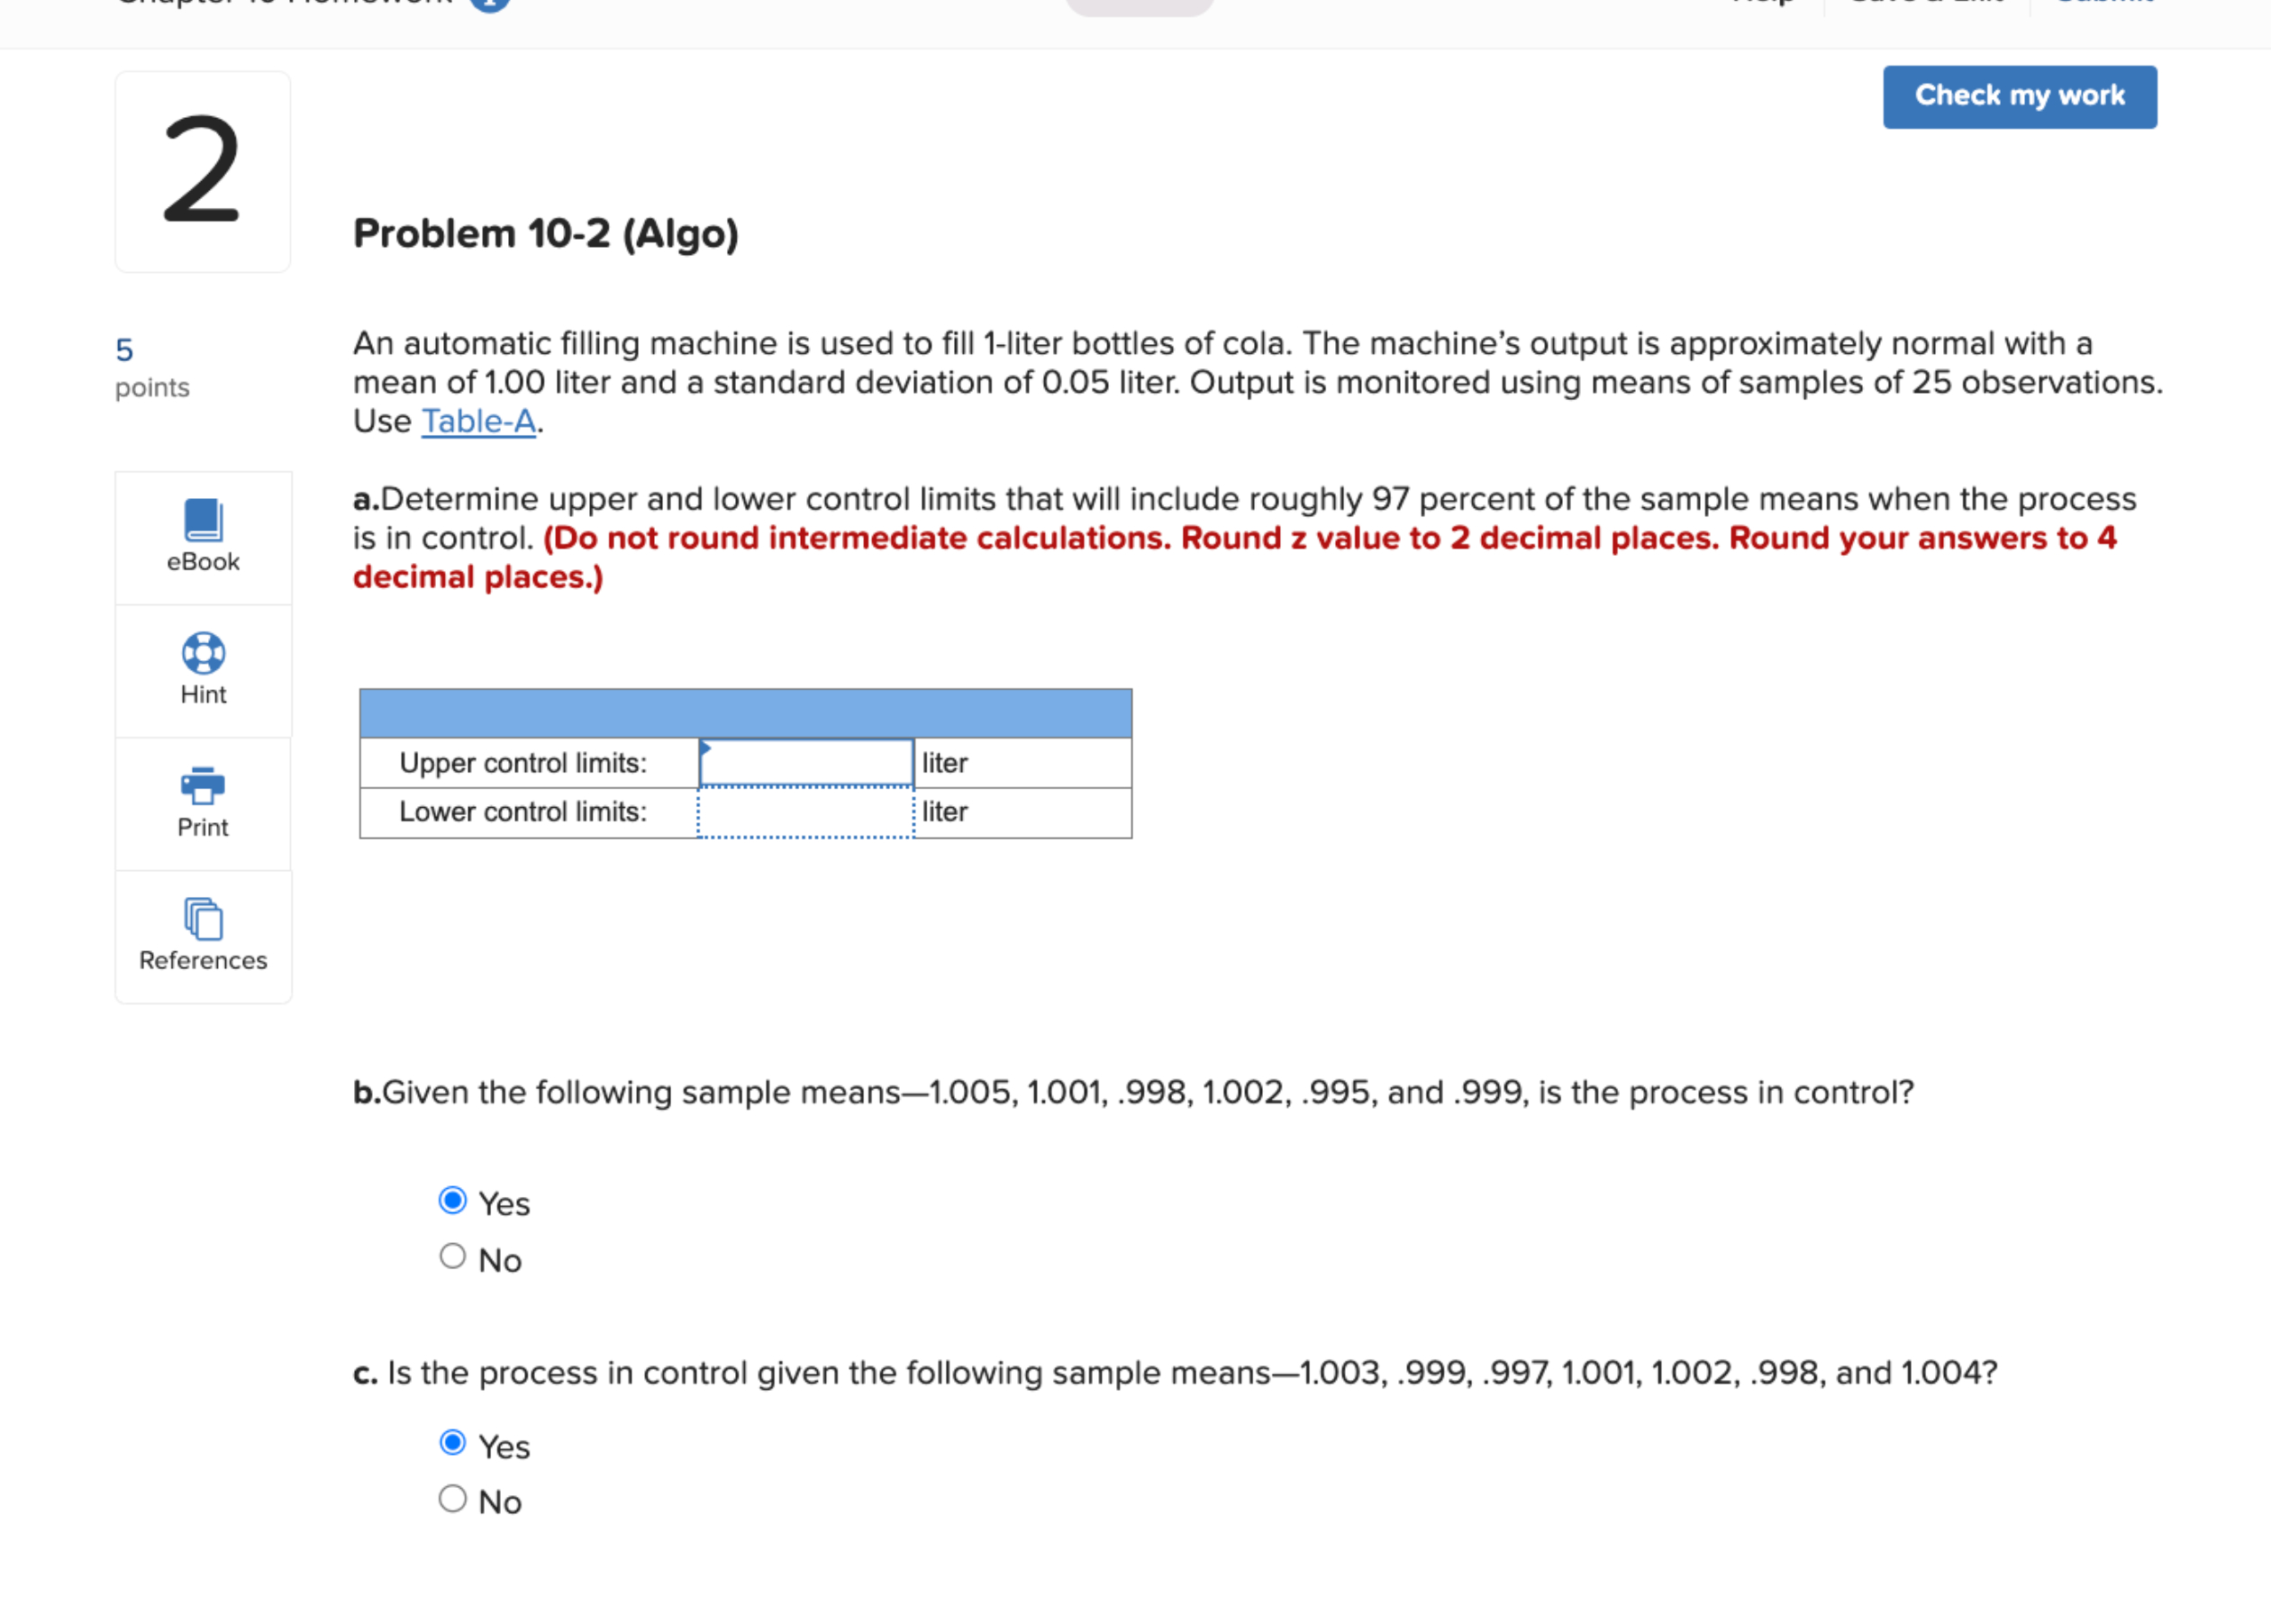Select Yes for part b
The height and width of the screenshot is (1624, 2271).
tap(453, 1201)
